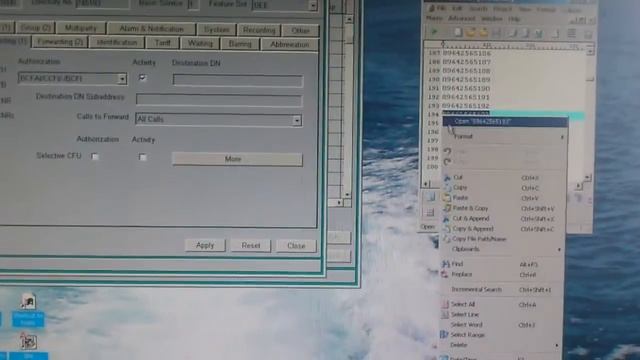Image resolution: width=640 pixels, height=360 pixels.
Task: Focus the Directory No. input field
Action: point(102,4)
